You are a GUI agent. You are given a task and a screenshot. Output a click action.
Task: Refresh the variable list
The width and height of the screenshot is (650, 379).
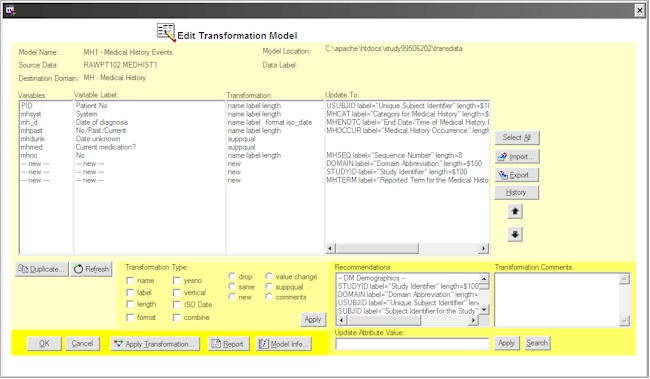[x=92, y=269]
